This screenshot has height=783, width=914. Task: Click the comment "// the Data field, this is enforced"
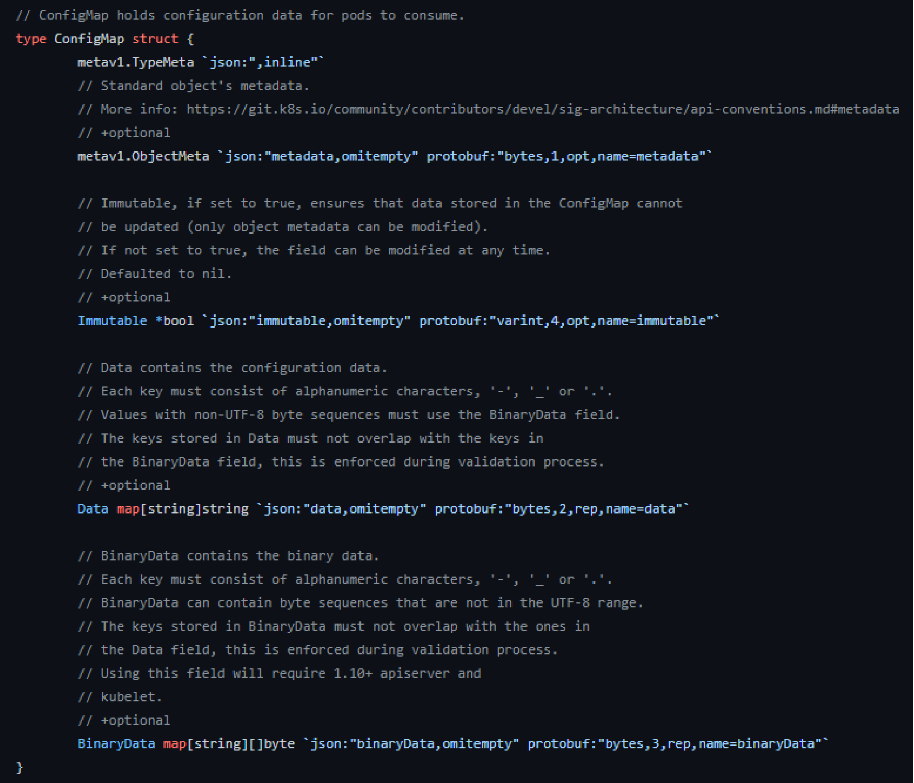[318, 650]
